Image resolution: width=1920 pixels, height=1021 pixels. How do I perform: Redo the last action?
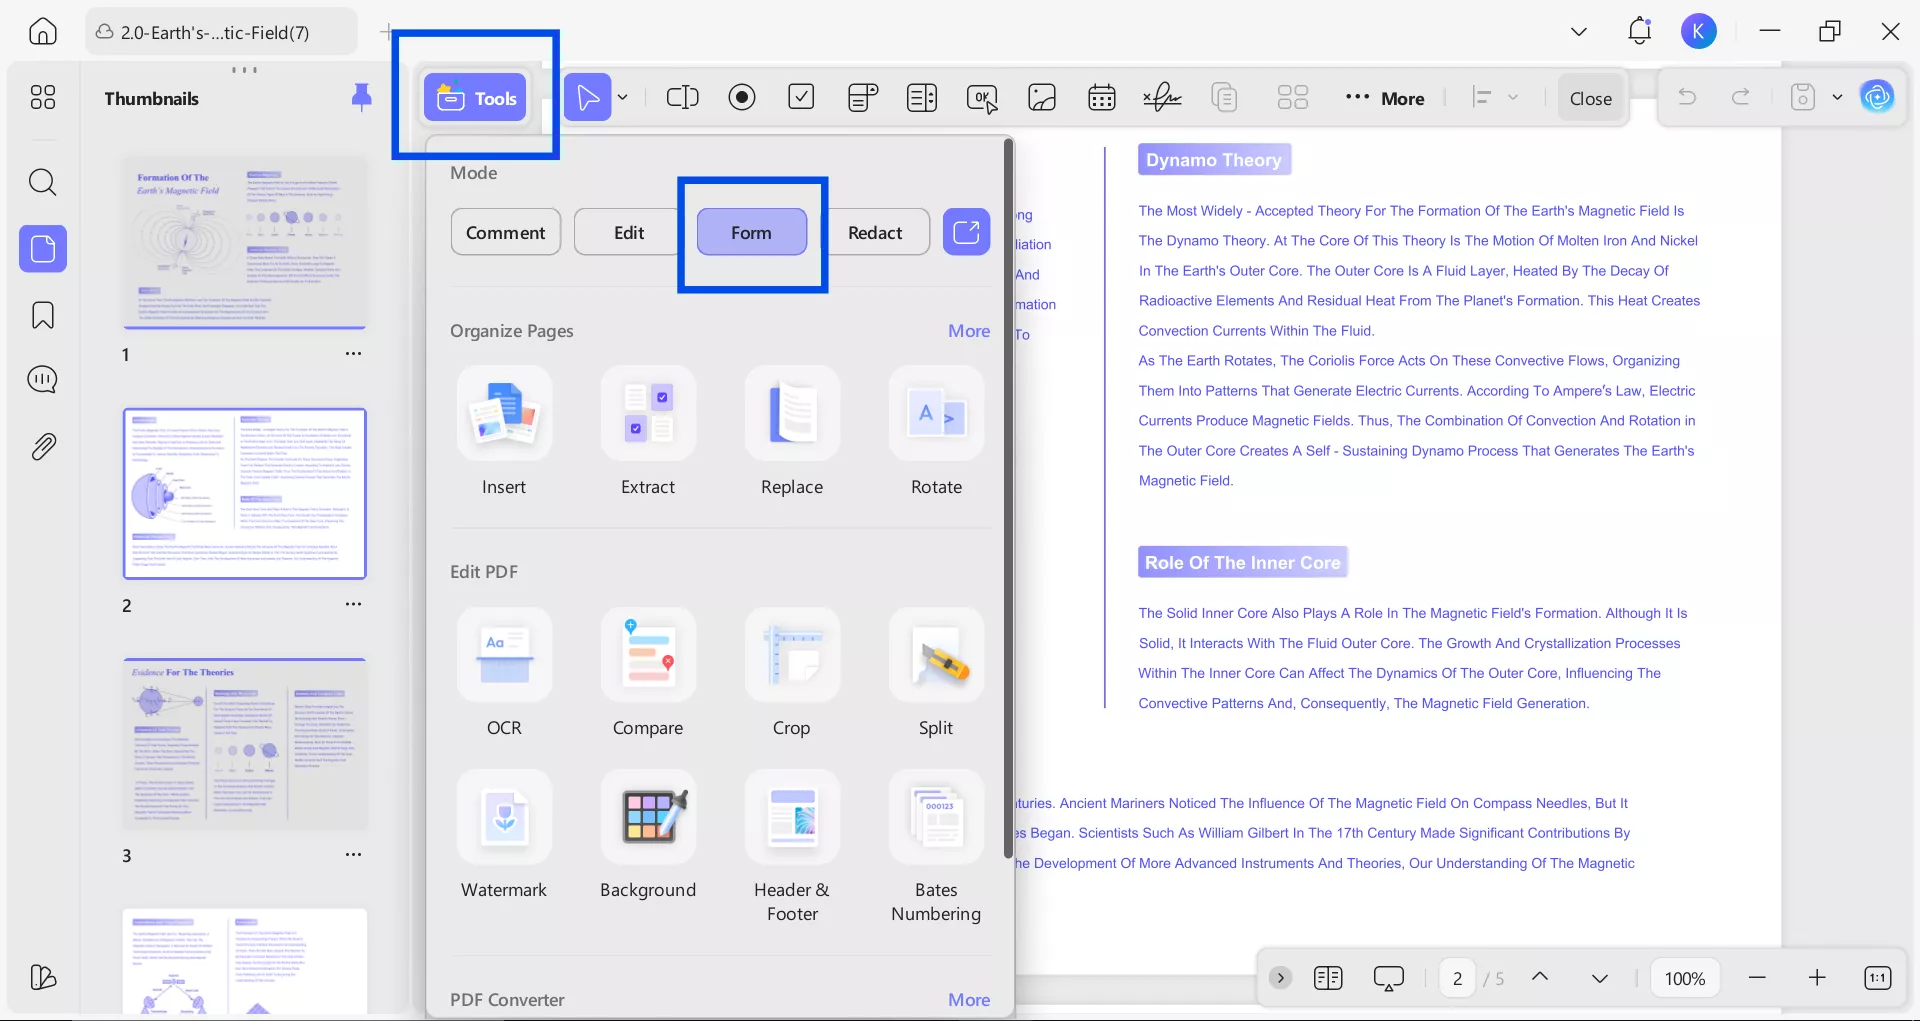coord(1741,97)
